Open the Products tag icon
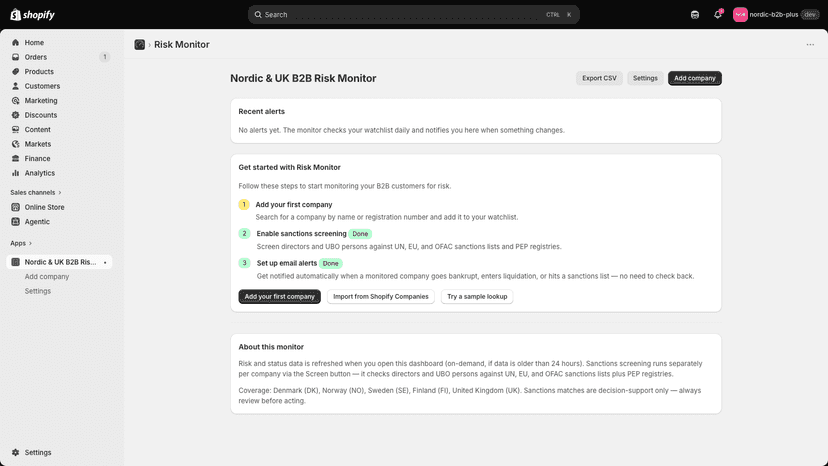Screen dimensions: 828x466 pos(15,71)
